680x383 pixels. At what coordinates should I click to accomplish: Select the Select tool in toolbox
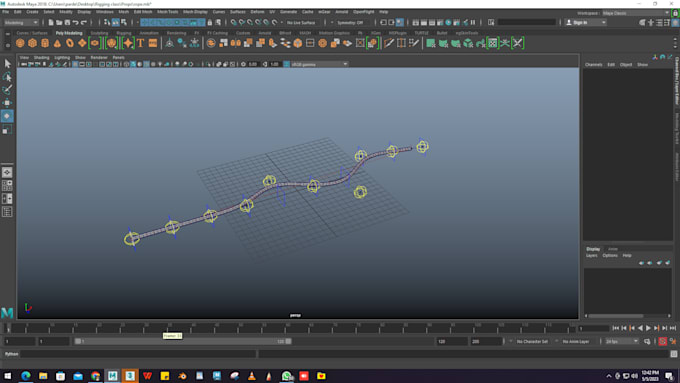coord(7,64)
